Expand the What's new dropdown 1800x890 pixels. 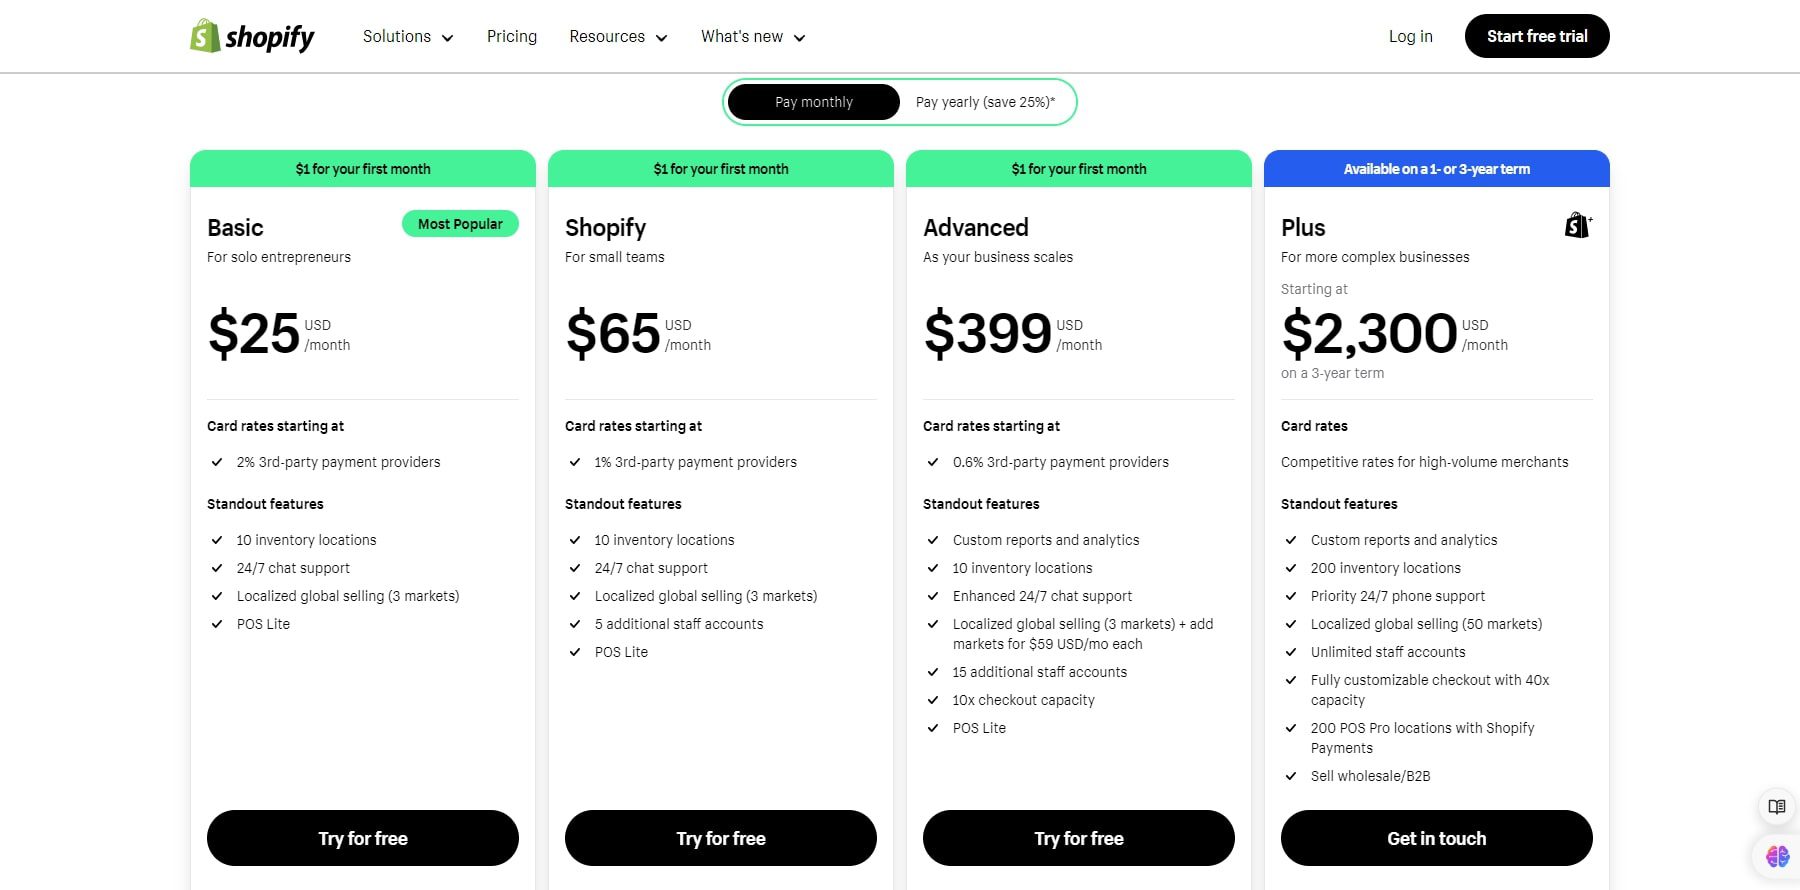(x=752, y=36)
